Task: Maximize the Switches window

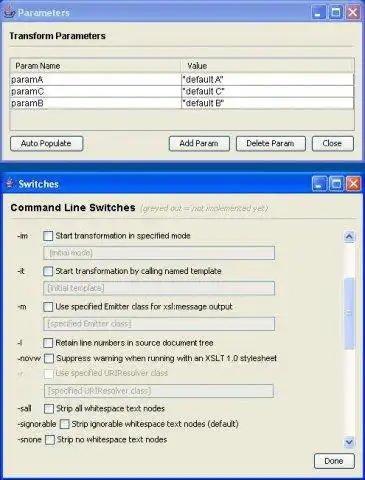Action: tap(336, 184)
